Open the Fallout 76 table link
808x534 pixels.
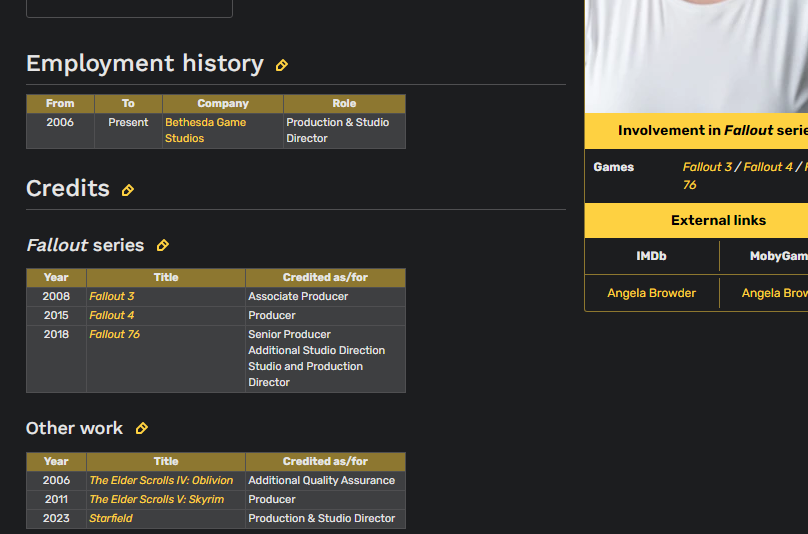click(114, 335)
